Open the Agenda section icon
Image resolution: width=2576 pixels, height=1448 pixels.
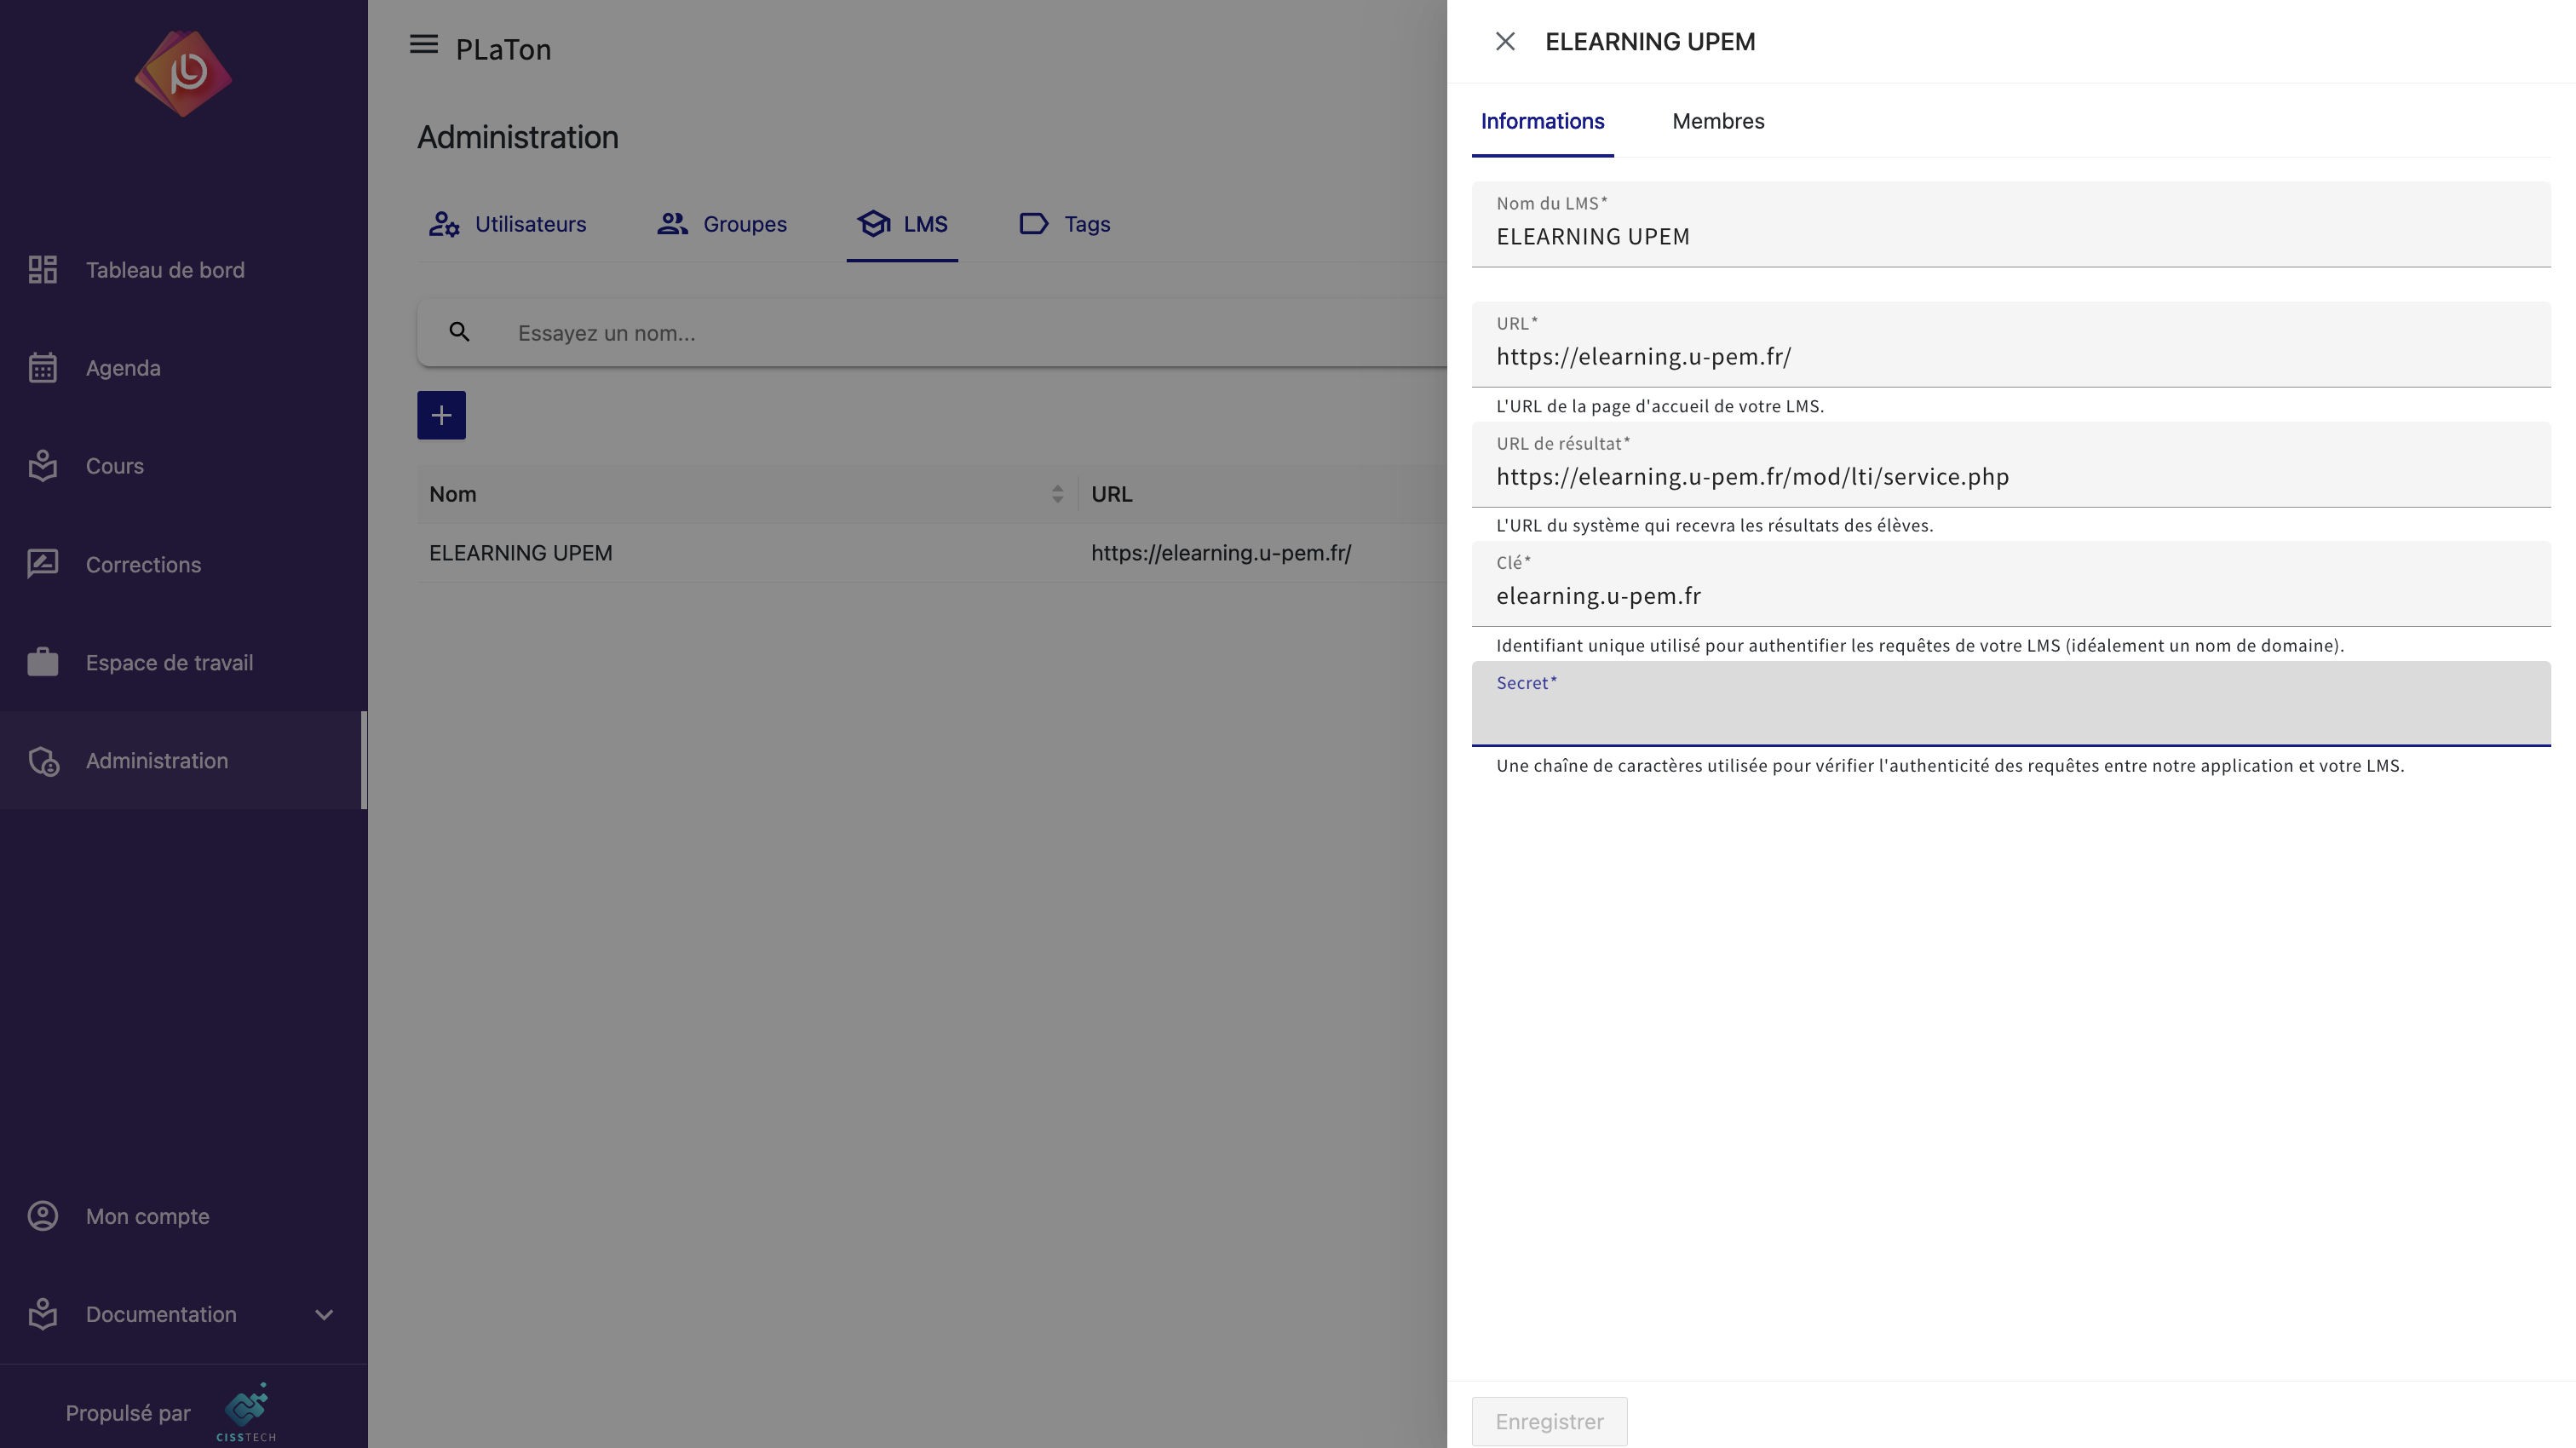click(x=43, y=368)
